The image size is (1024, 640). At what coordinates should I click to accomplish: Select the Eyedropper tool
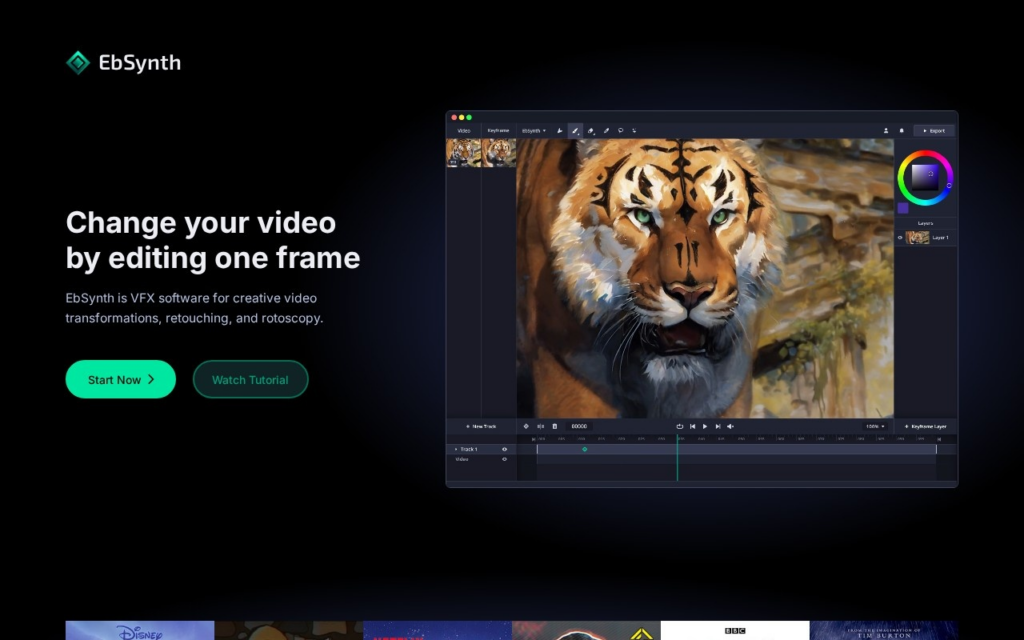pyautogui.click(x=606, y=131)
